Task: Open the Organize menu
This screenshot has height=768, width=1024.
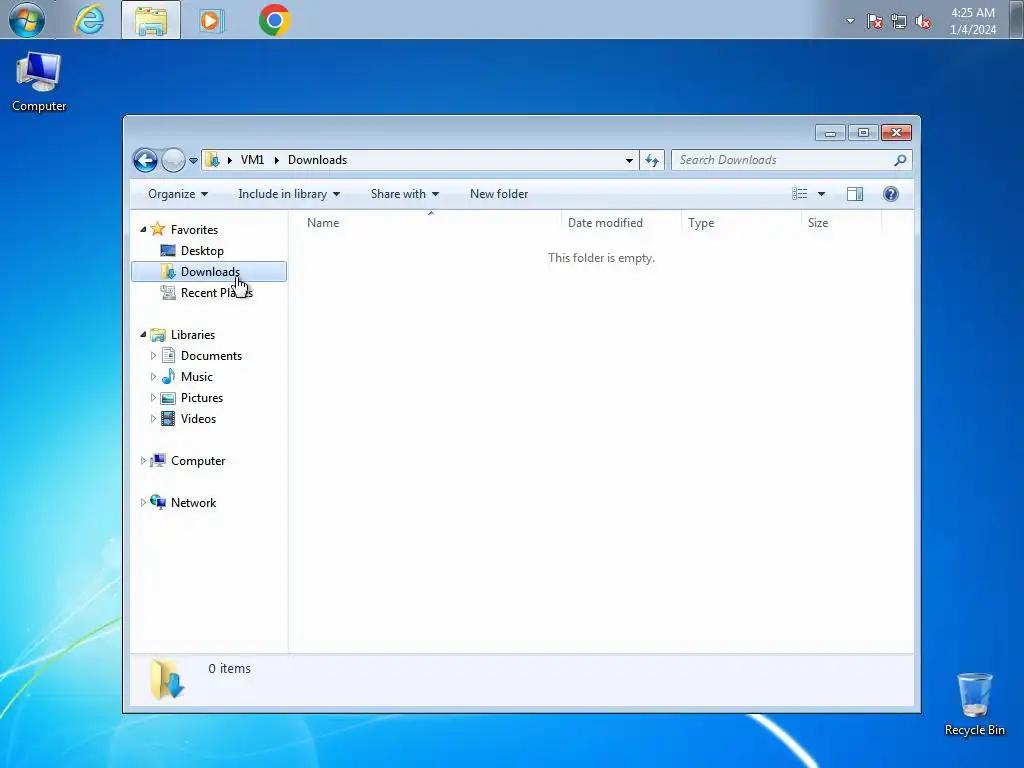Action: click(x=178, y=194)
